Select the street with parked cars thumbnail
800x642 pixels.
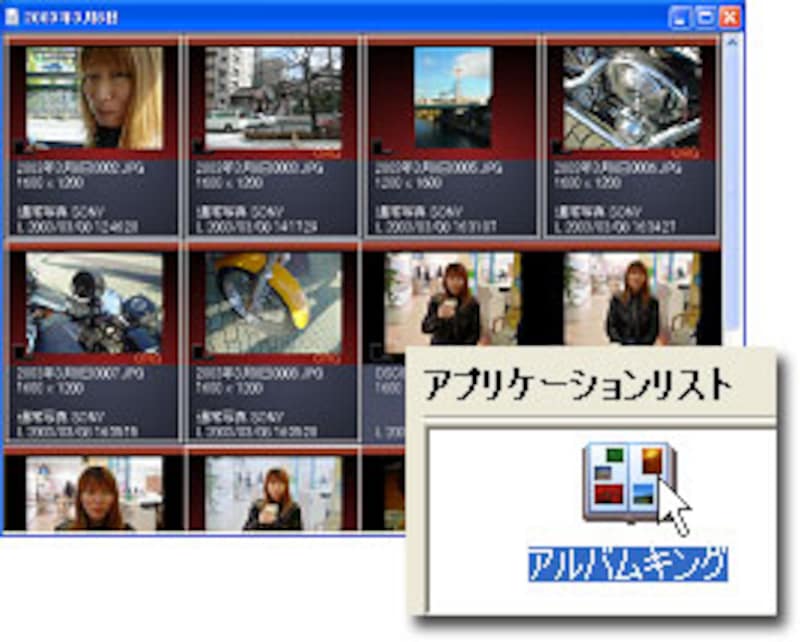click(273, 97)
